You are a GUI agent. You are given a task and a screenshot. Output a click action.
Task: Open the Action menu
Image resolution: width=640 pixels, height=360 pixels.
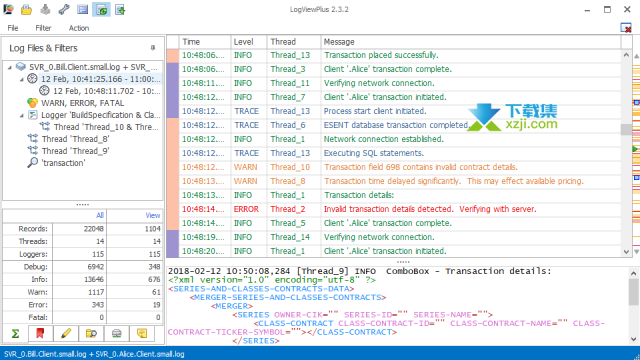tap(79, 28)
